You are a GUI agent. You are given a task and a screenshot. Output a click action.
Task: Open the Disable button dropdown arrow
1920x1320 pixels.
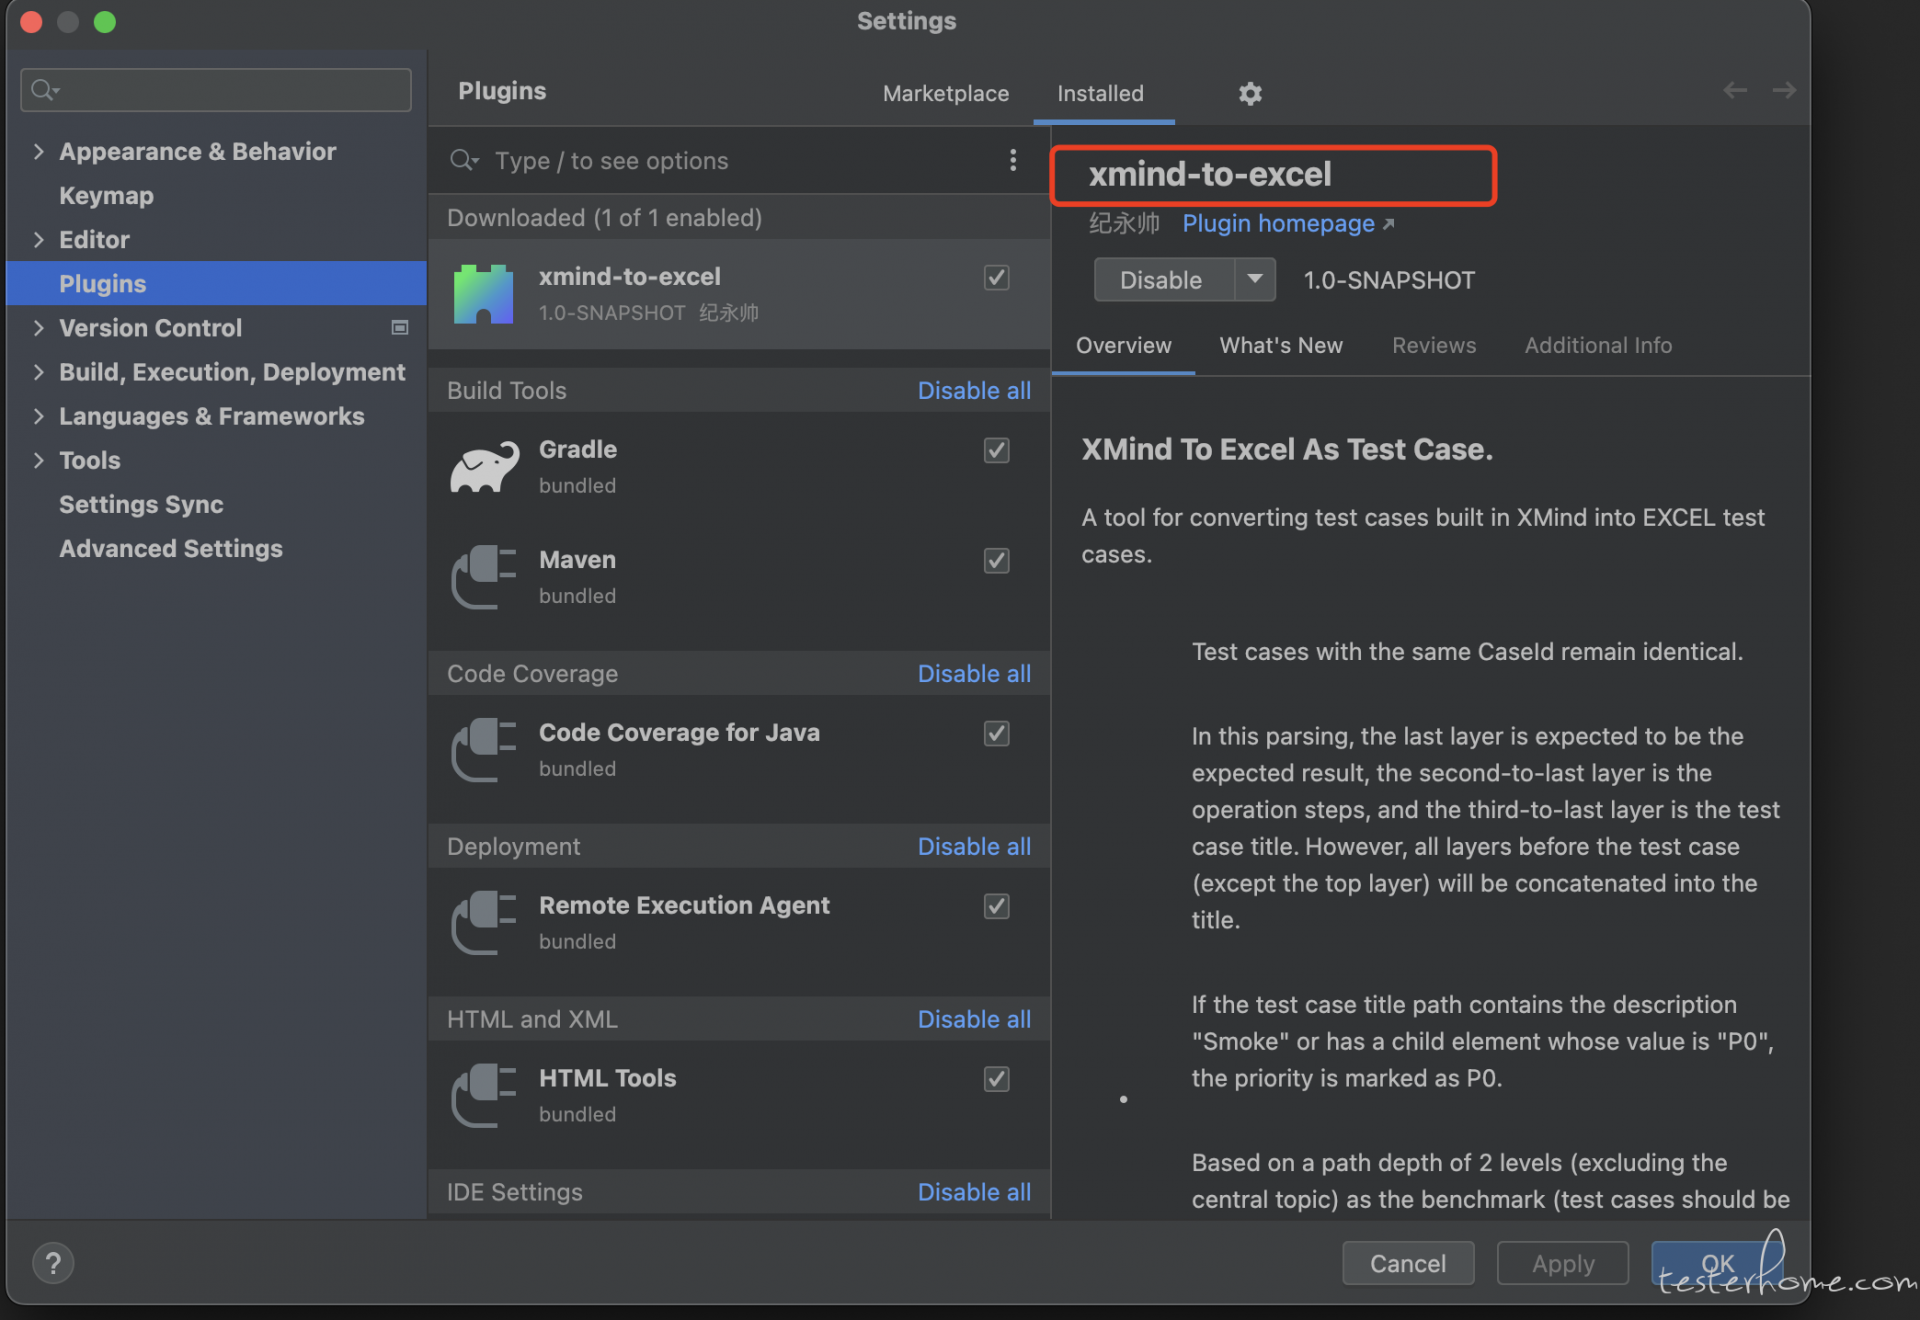1255,279
